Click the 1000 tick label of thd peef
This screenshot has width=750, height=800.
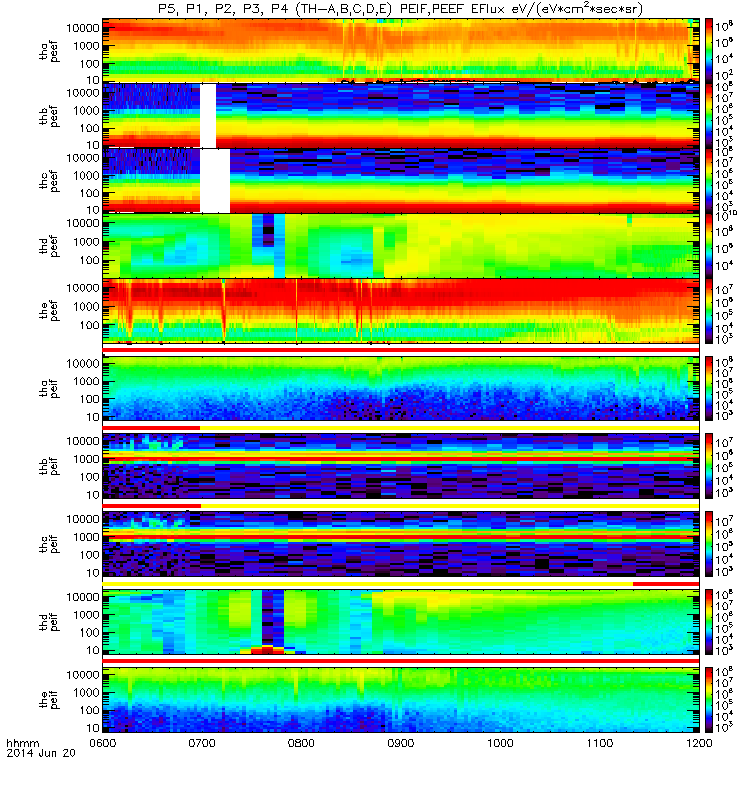[86, 242]
